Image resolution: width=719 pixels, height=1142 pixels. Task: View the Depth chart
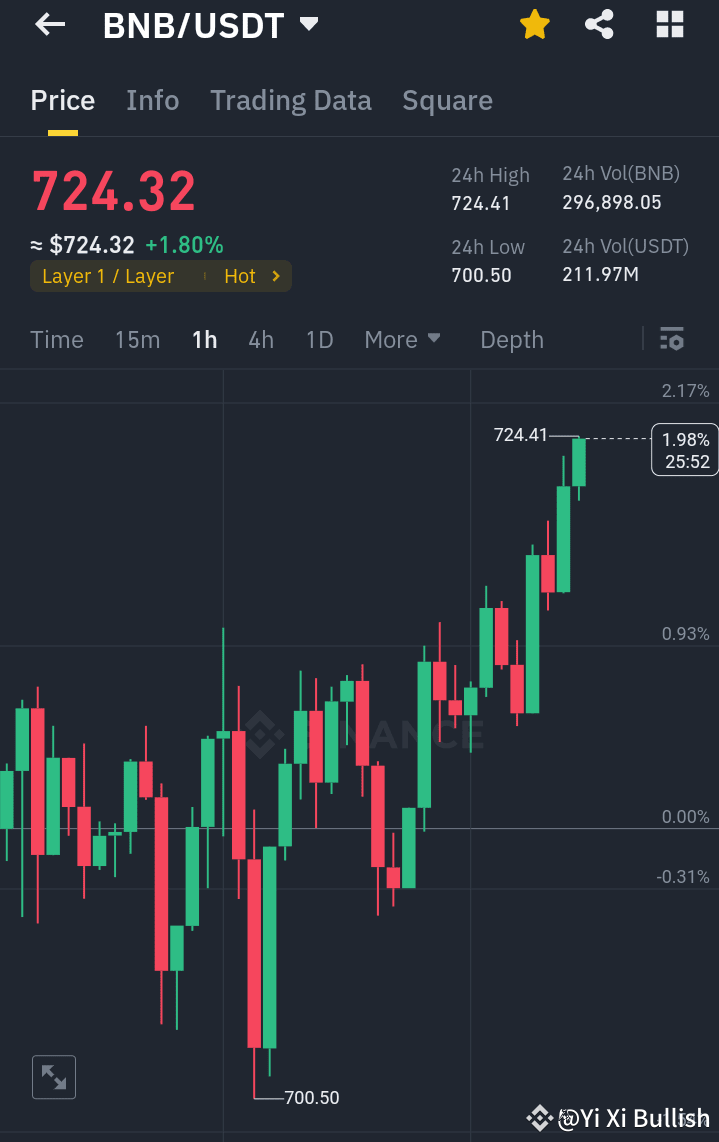[x=511, y=340]
